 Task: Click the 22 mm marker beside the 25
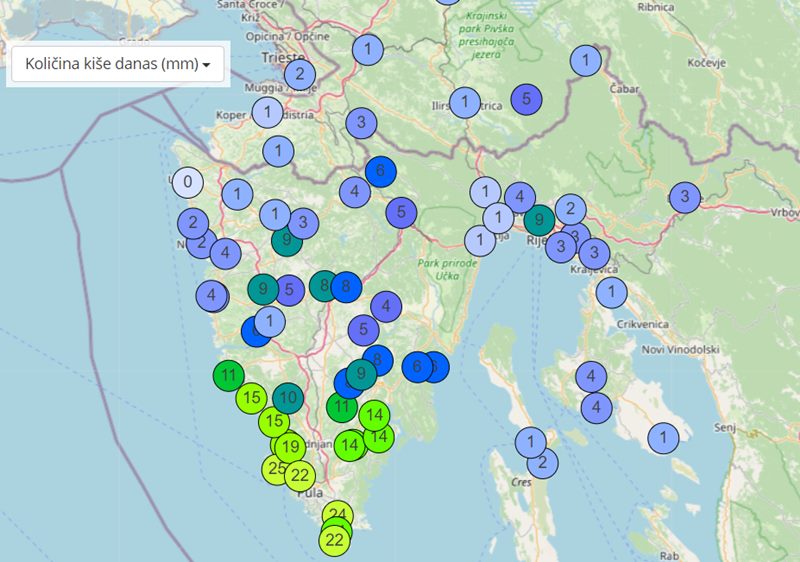coord(301,475)
